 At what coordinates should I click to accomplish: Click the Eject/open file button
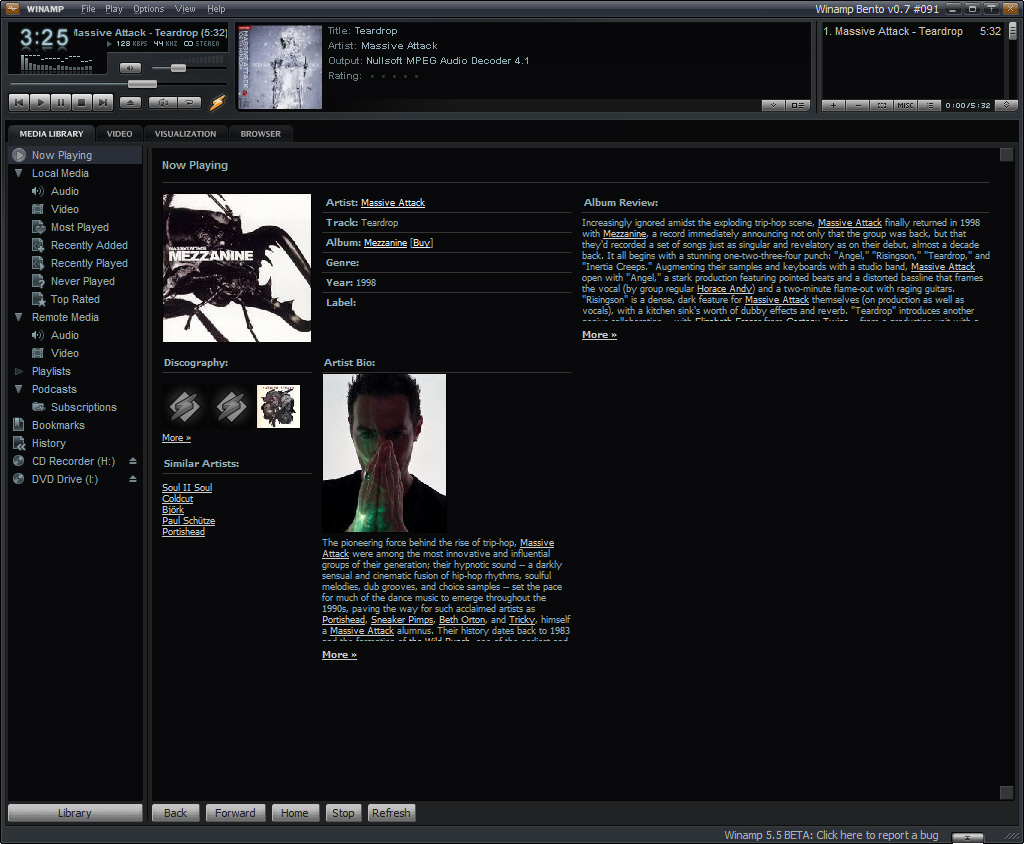point(130,103)
